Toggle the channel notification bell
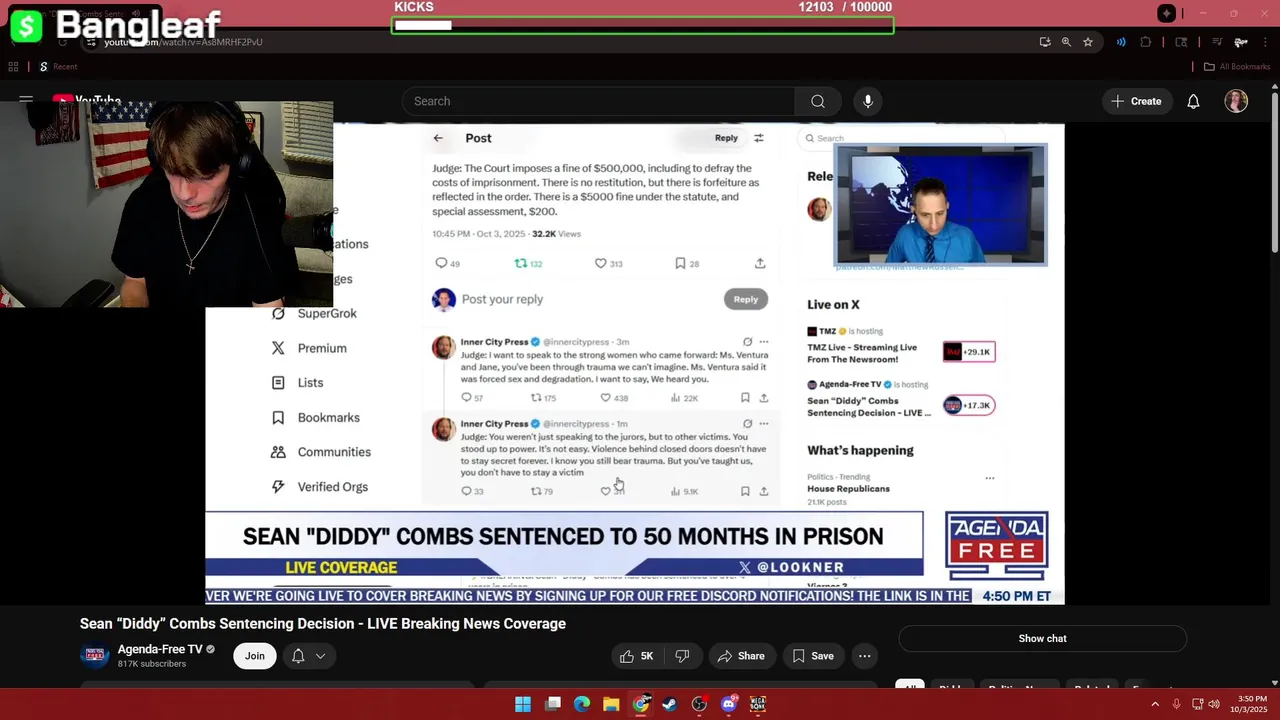 pos(298,656)
